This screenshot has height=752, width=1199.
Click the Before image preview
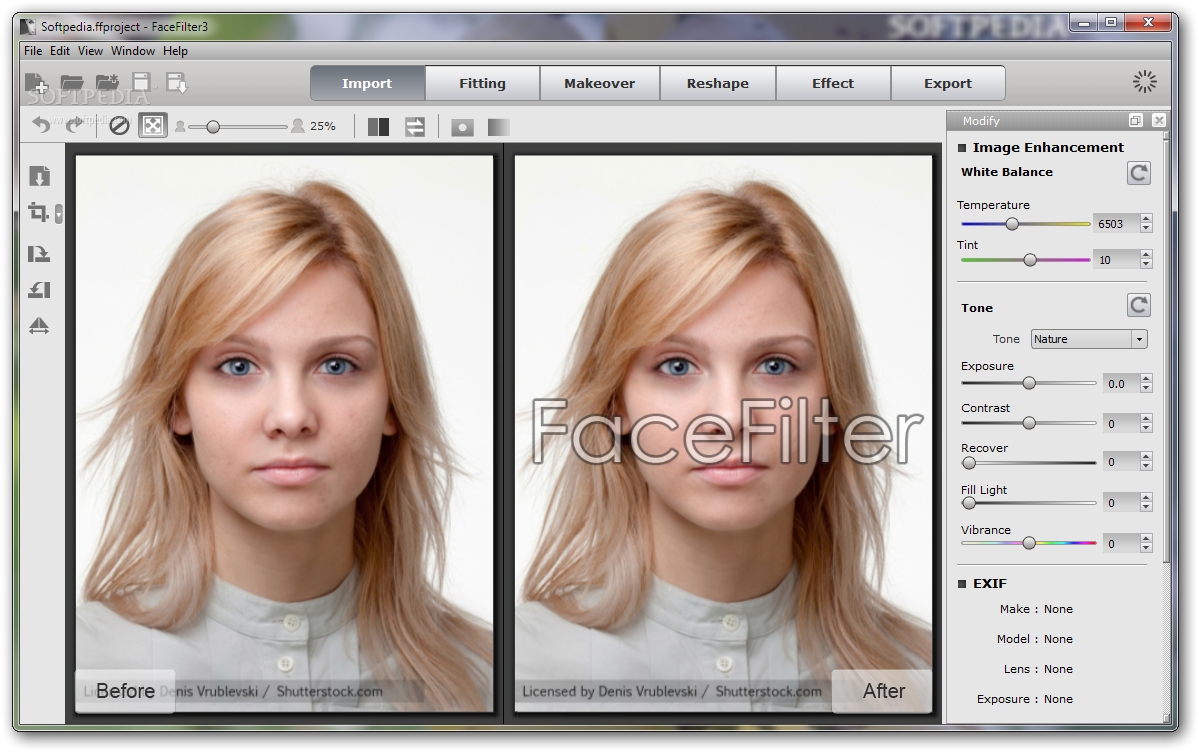click(x=284, y=434)
